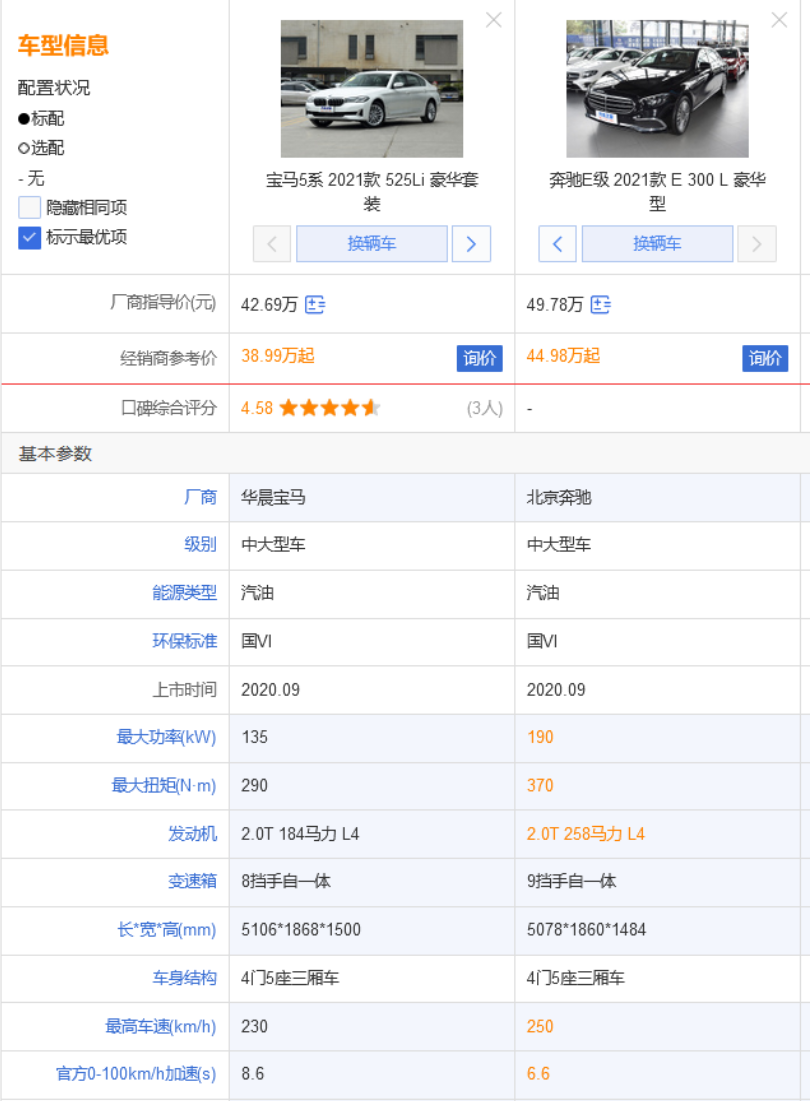810x1101 pixels.
Task: Click the 4.58 rating score
Action: [257, 408]
